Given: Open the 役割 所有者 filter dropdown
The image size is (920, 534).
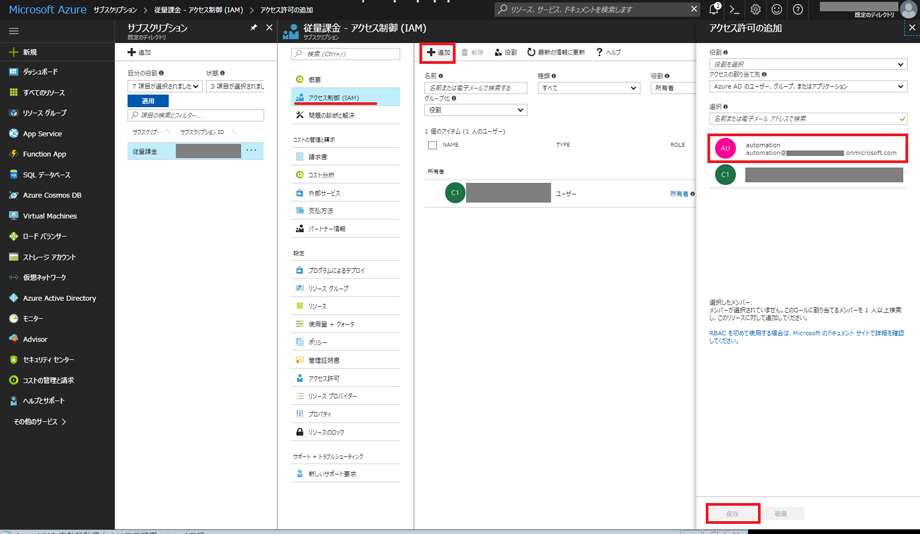Looking at the screenshot, I should 673,88.
